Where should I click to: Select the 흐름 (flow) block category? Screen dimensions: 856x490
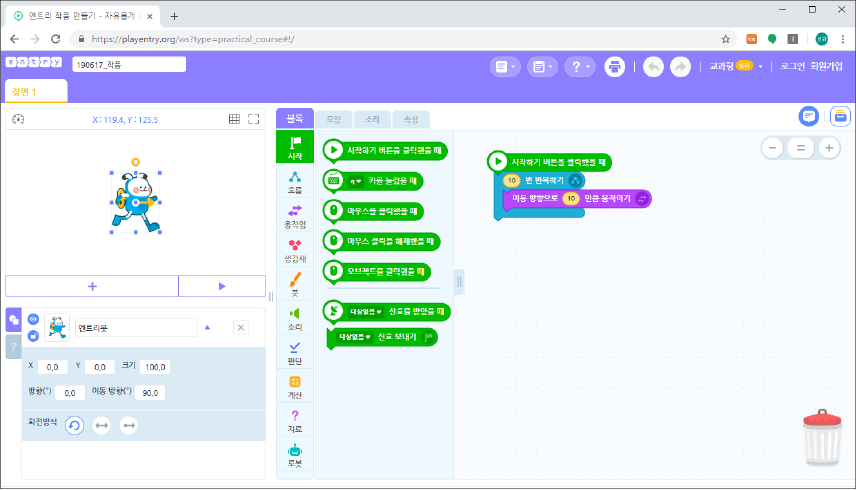pyautogui.click(x=295, y=181)
